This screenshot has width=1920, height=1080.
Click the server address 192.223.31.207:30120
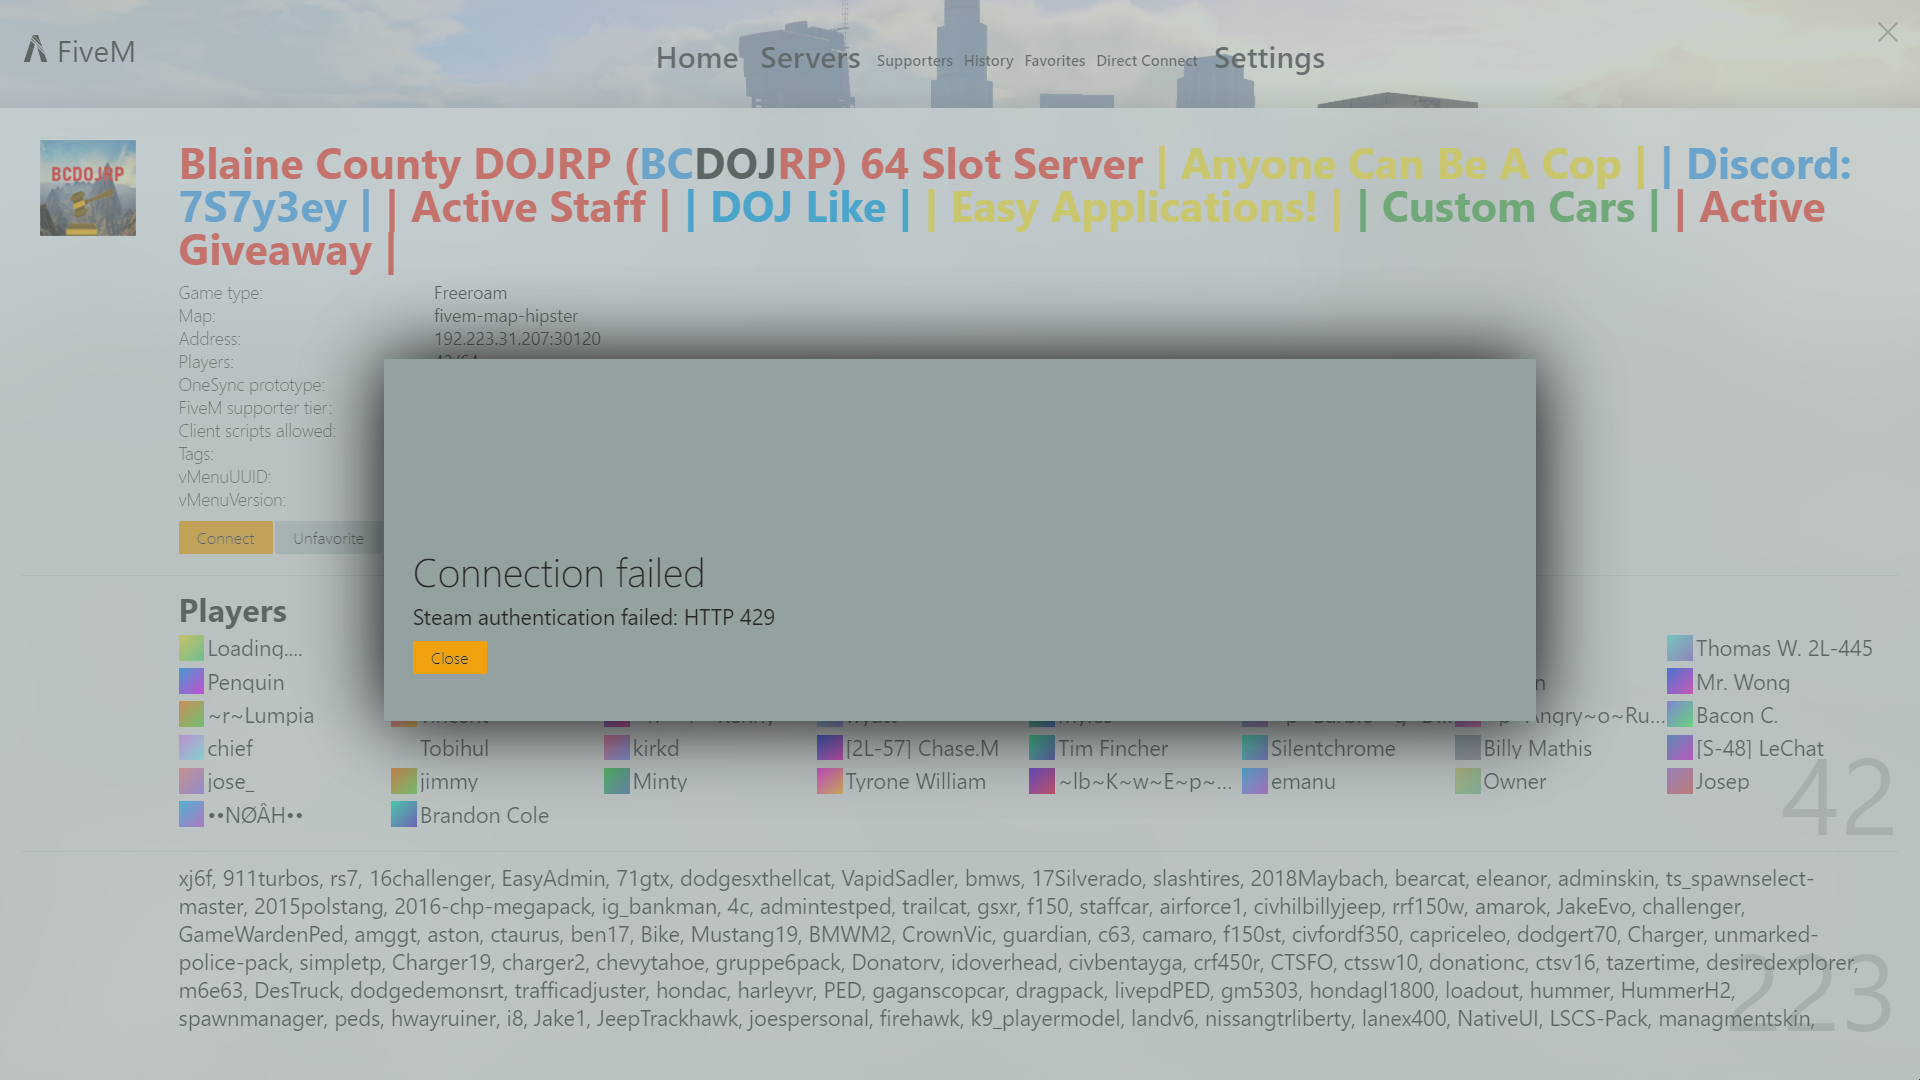pos(517,339)
